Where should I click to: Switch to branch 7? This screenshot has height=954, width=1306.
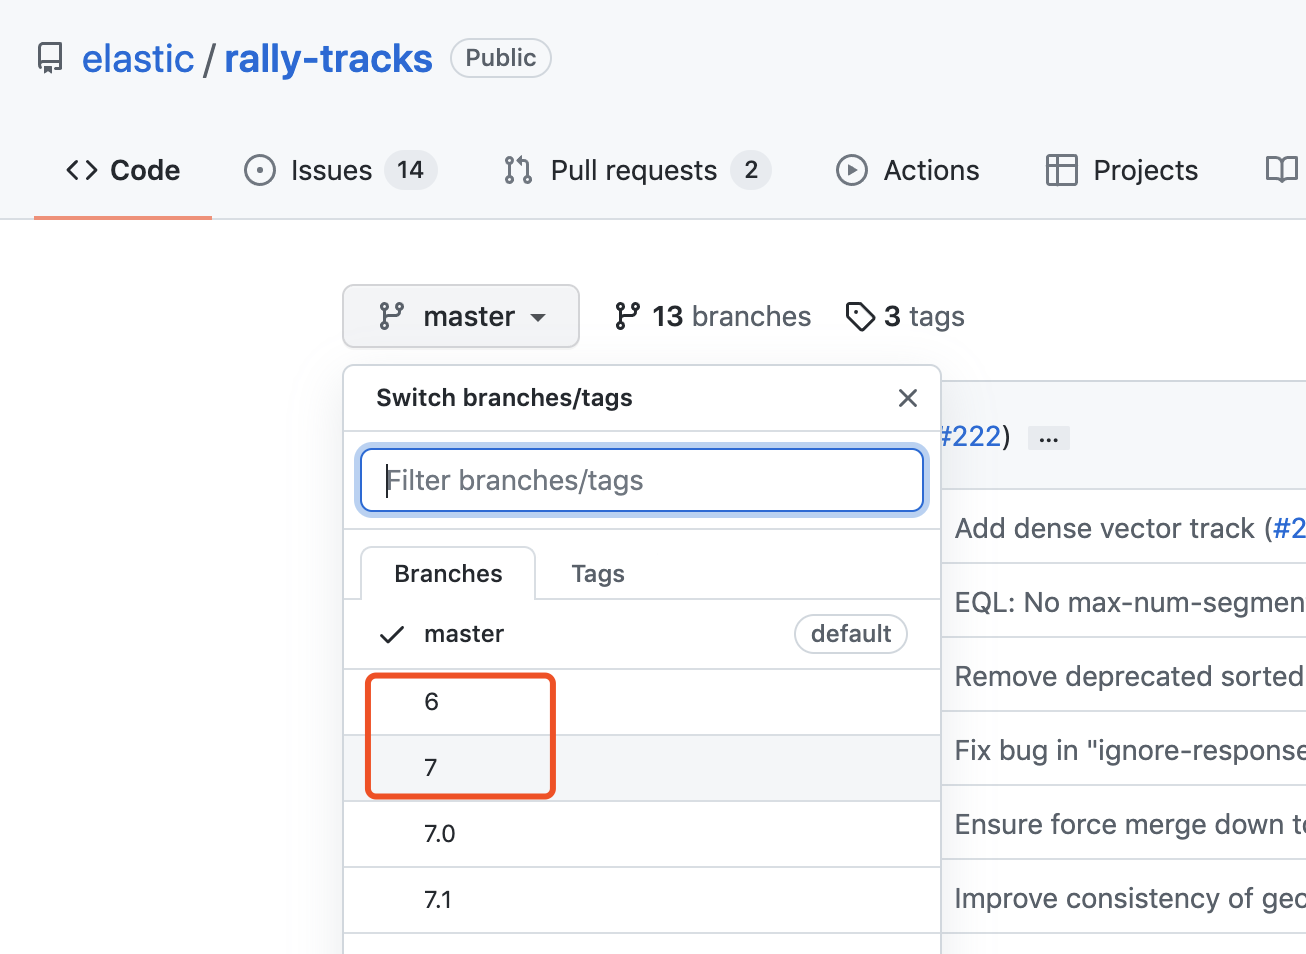(431, 768)
